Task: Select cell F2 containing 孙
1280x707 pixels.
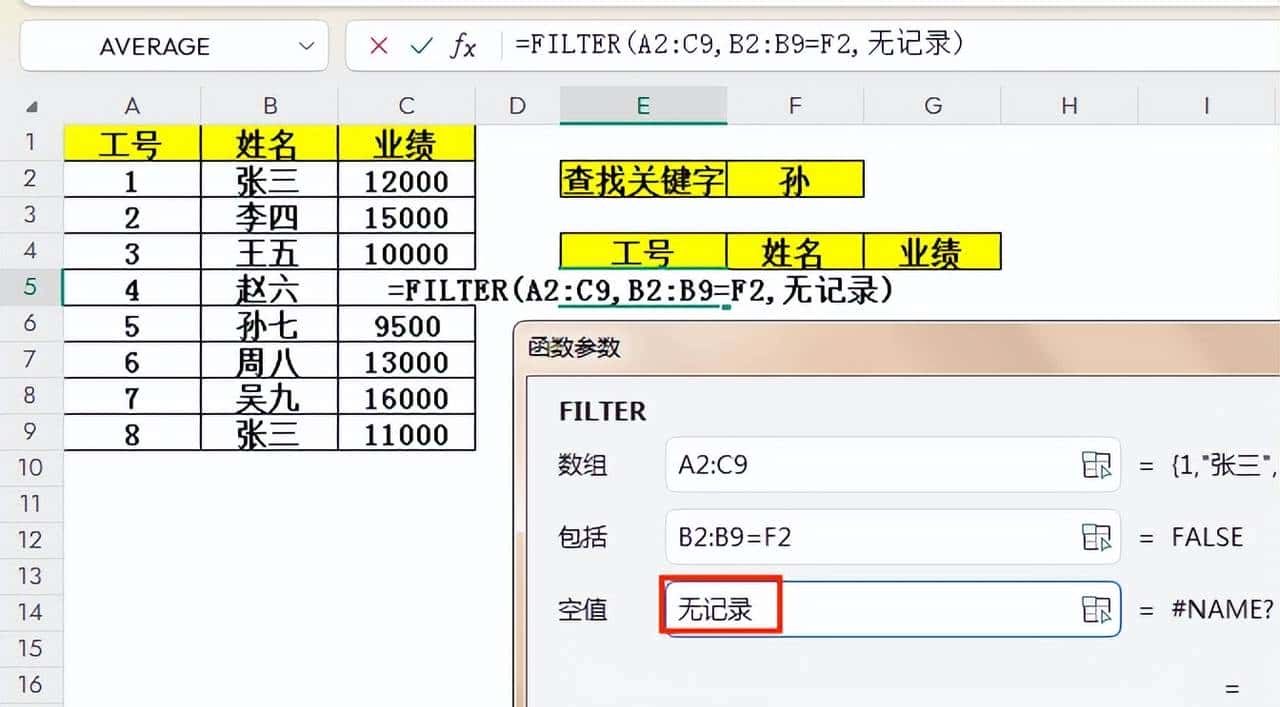Action: [794, 179]
